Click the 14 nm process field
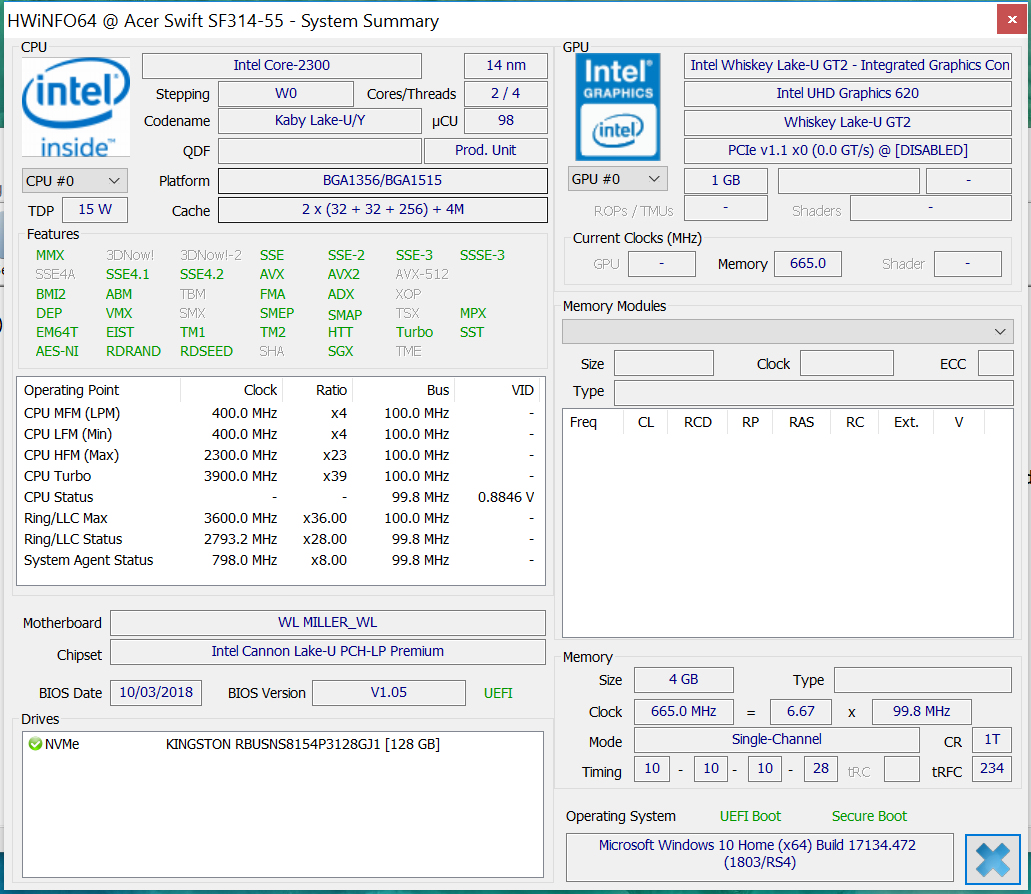1031x894 pixels. coord(506,66)
